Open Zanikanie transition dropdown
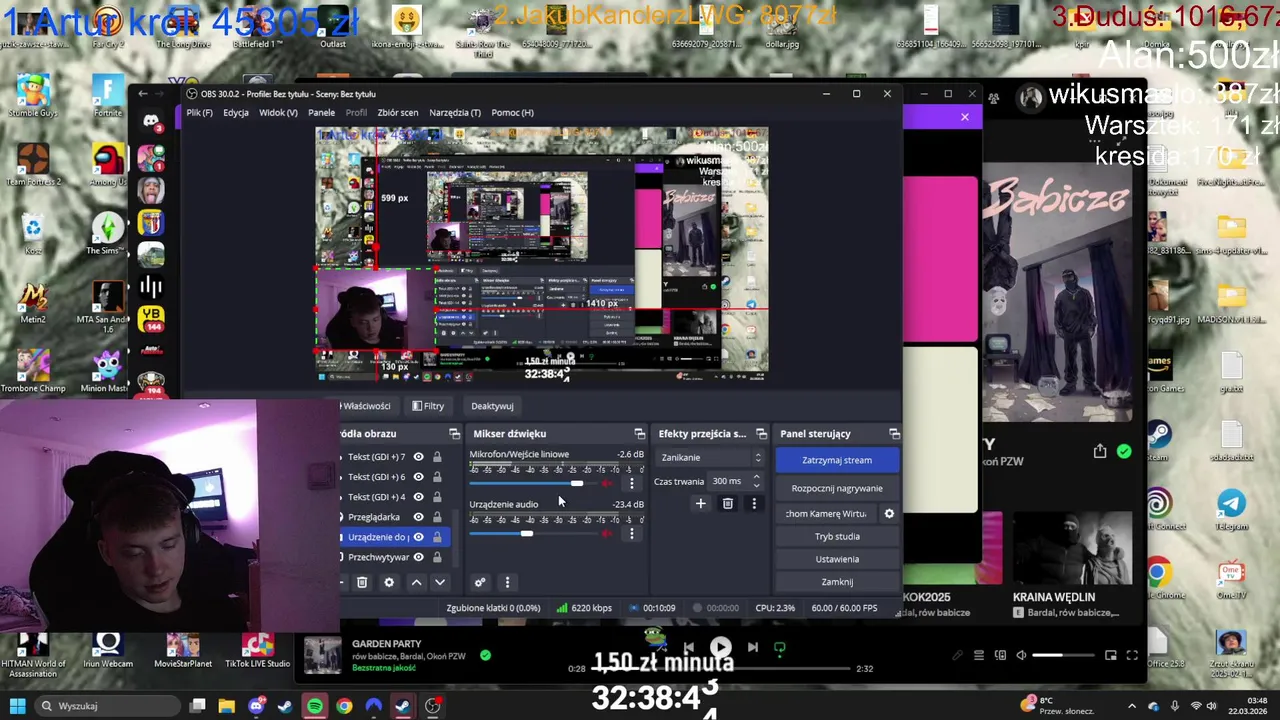Viewport: 1280px width, 720px height. point(710,457)
